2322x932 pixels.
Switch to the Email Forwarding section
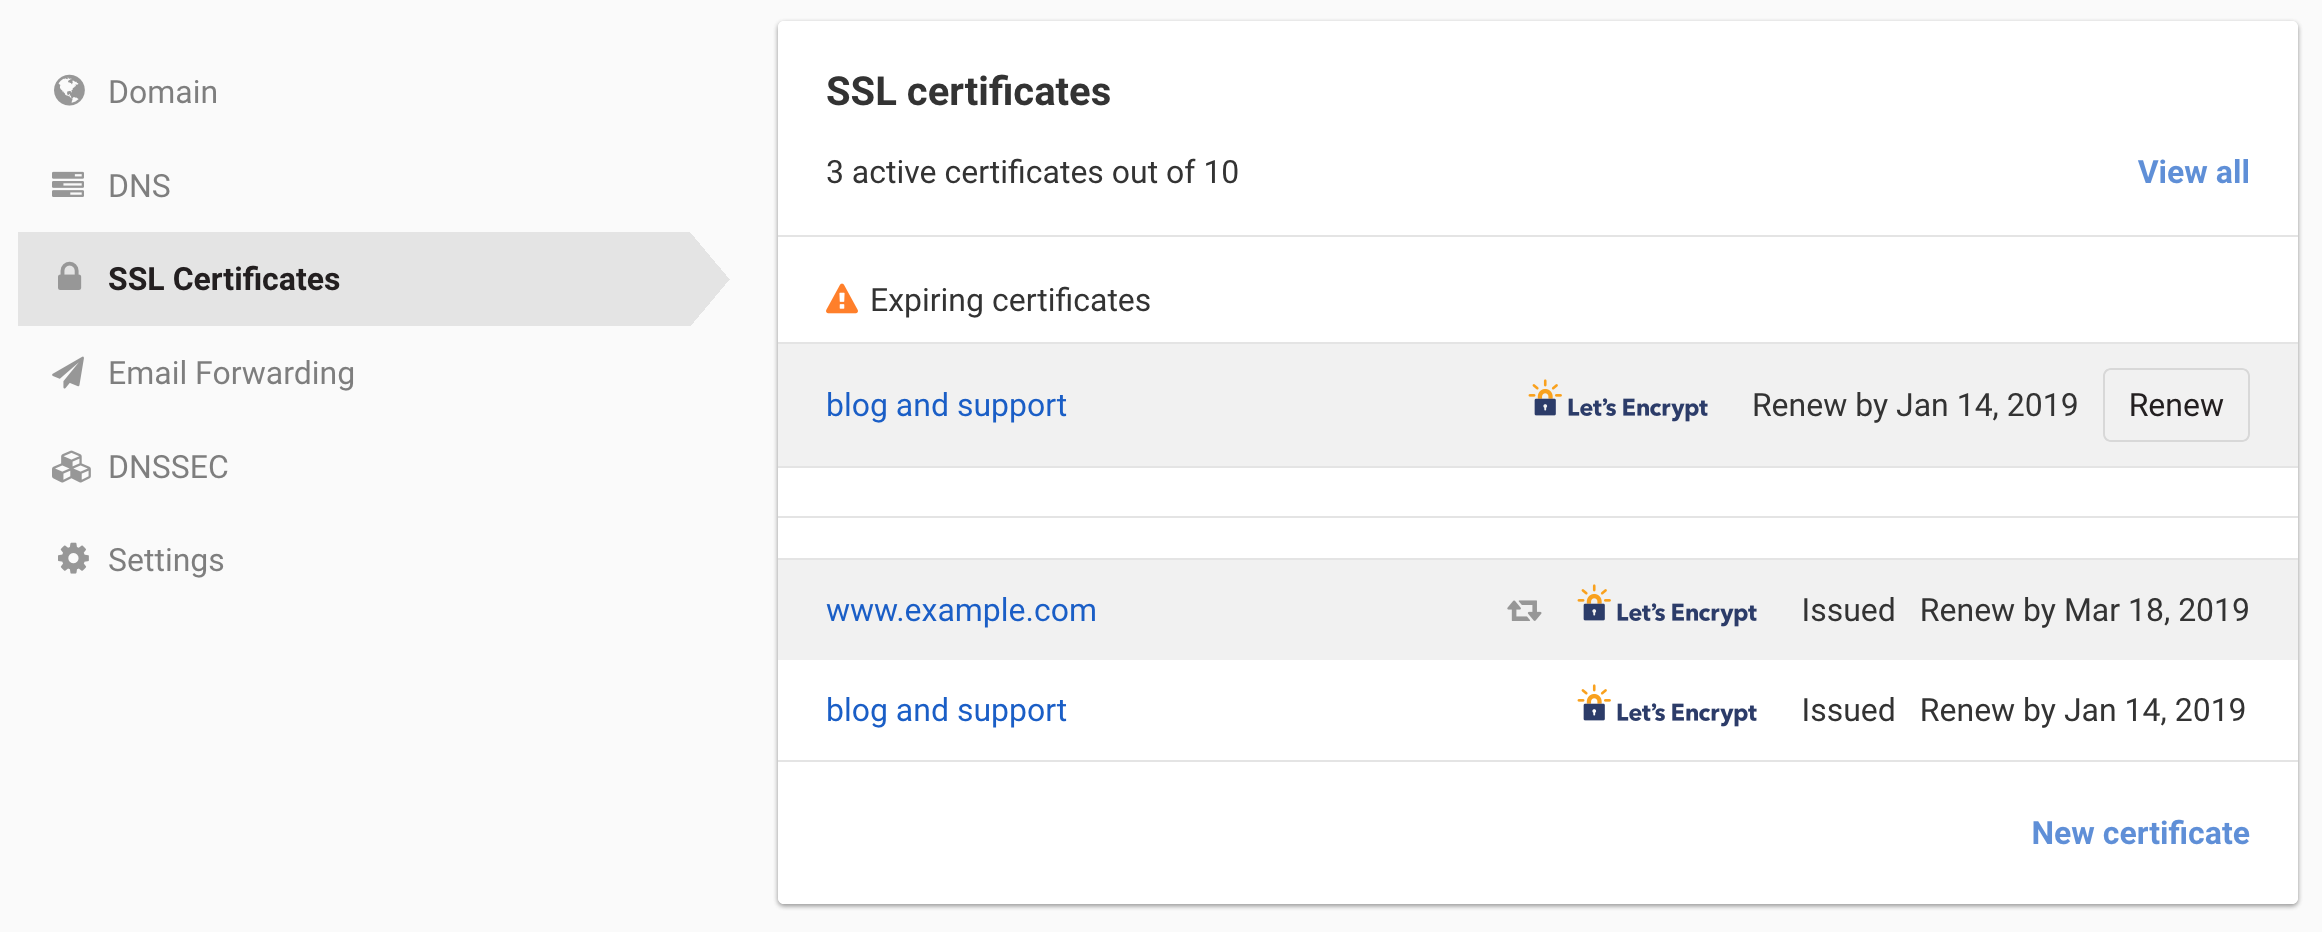click(x=230, y=372)
